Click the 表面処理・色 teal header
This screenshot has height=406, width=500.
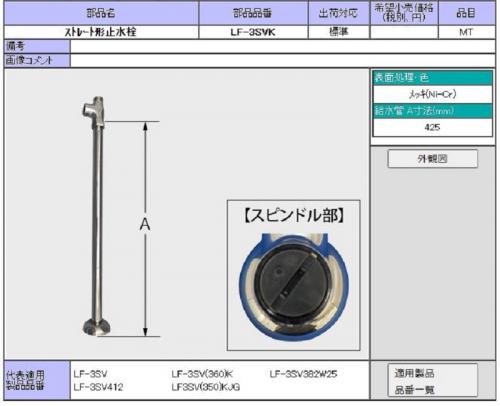433,78
